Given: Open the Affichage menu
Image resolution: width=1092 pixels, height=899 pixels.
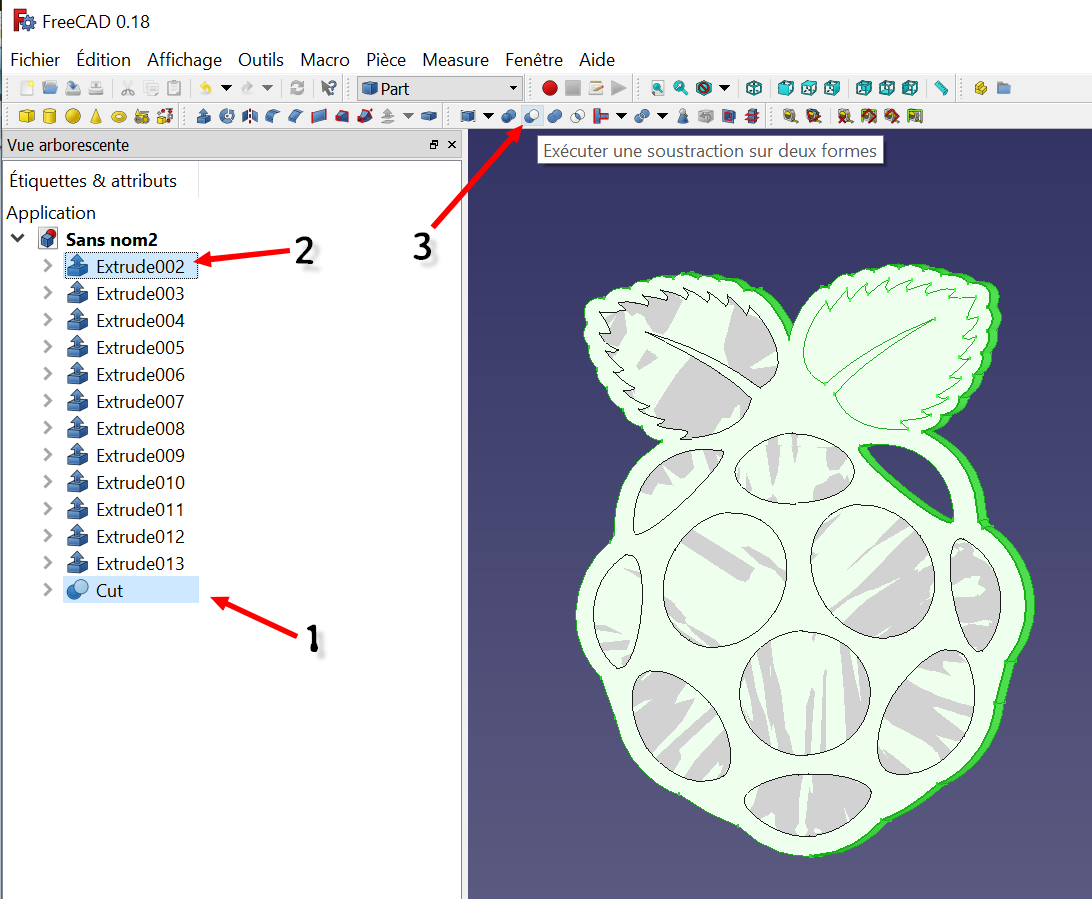Looking at the screenshot, I should [184, 60].
